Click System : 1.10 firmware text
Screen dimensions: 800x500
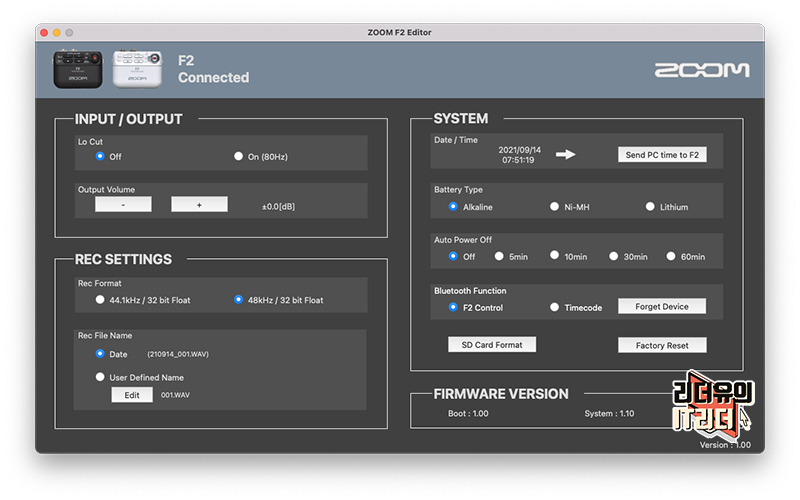tap(609, 413)
